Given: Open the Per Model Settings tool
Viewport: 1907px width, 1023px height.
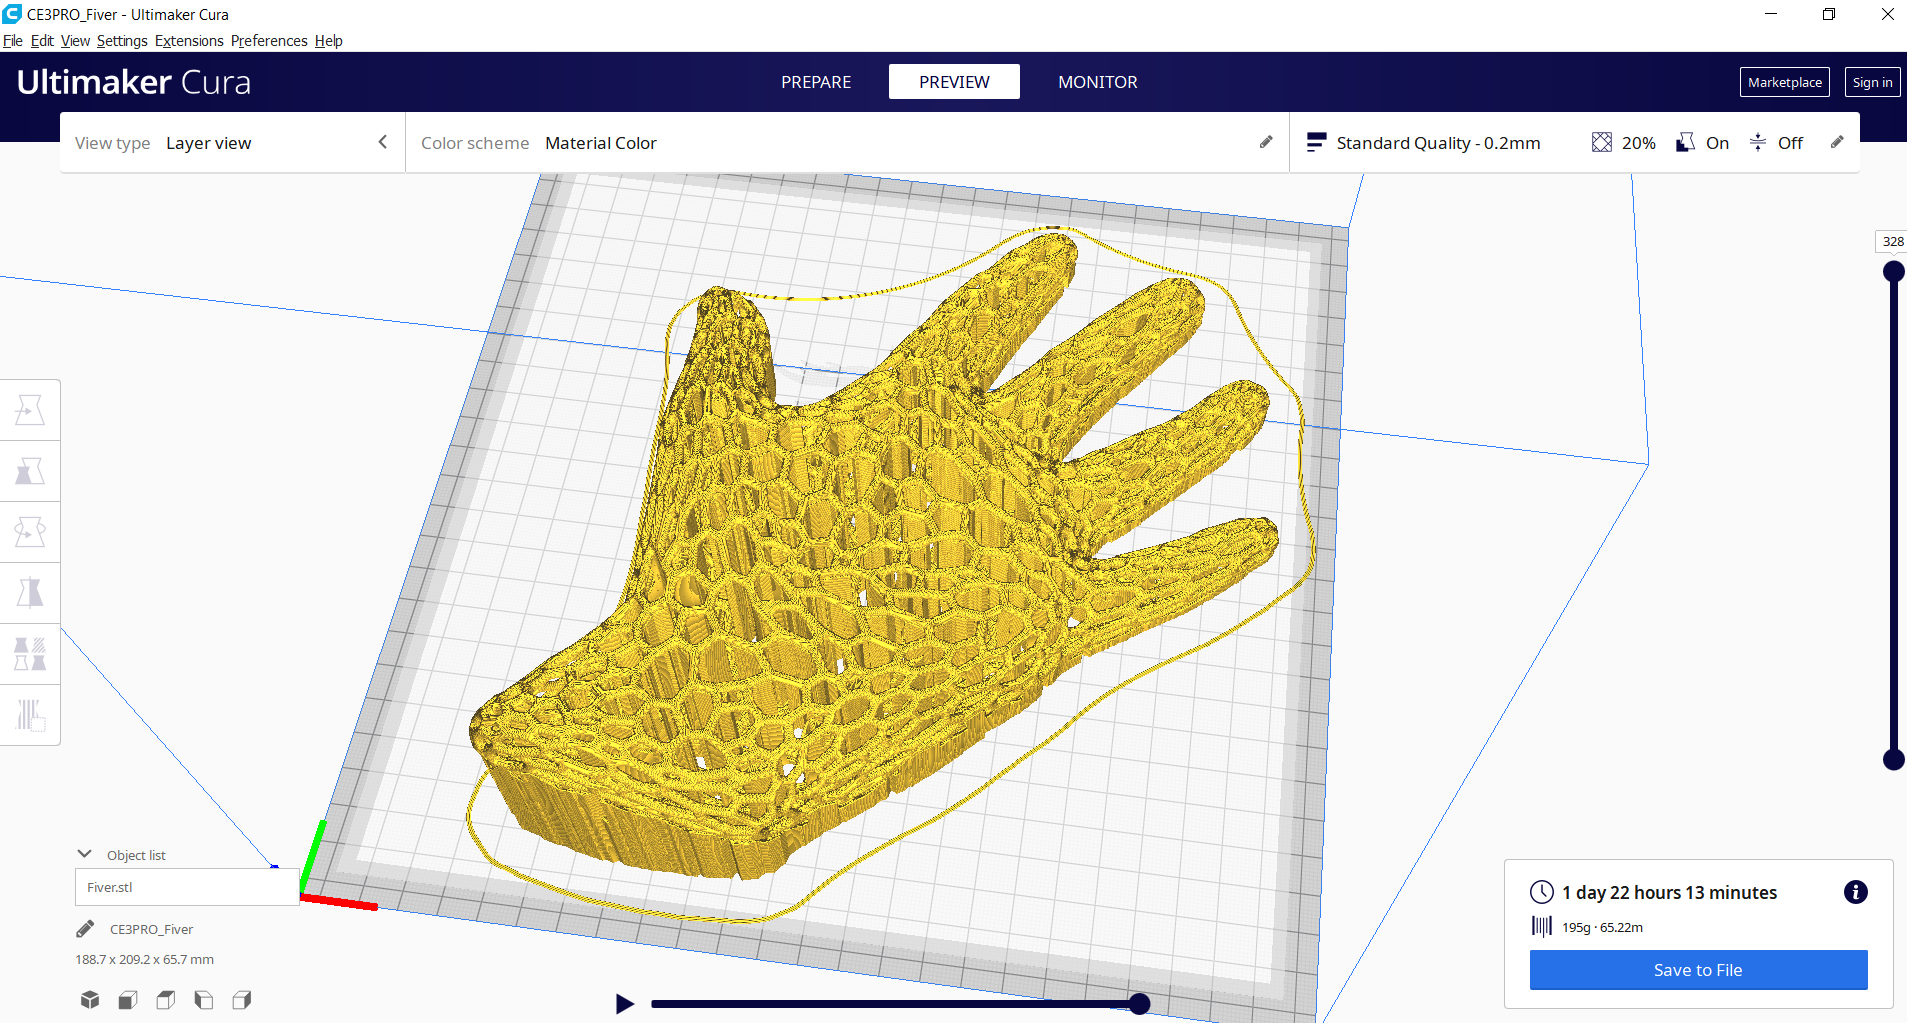Looking at the screenshot, I should point(30,654).
